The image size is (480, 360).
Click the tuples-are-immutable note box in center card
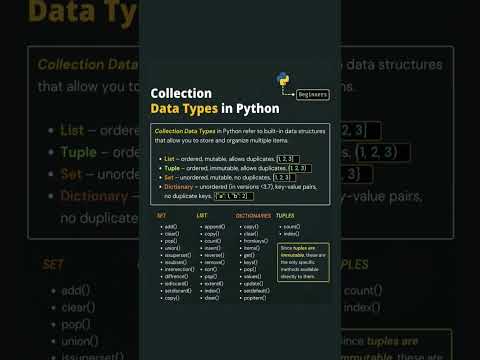pos(303,262)
